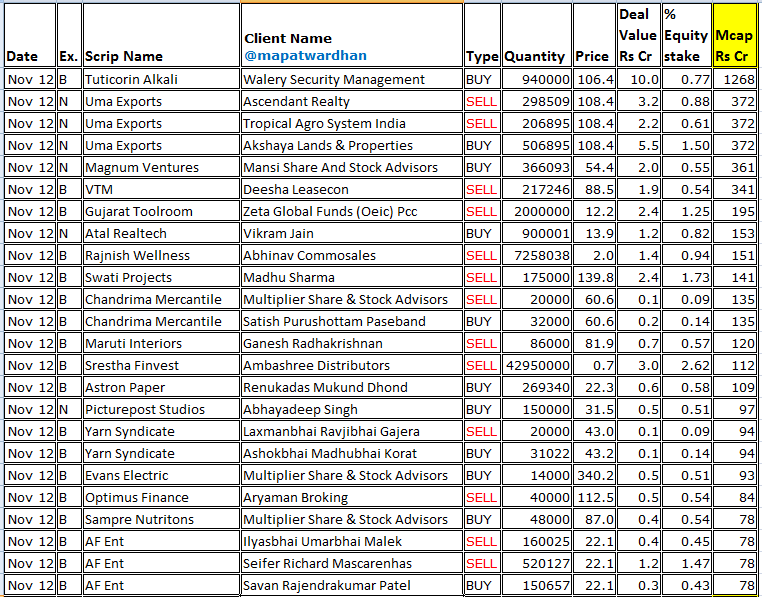The image size is (762, 597).
Task: Select the BUY cell in Vikram Jain row
Action: pyautogui.click(x=482, y=233)
